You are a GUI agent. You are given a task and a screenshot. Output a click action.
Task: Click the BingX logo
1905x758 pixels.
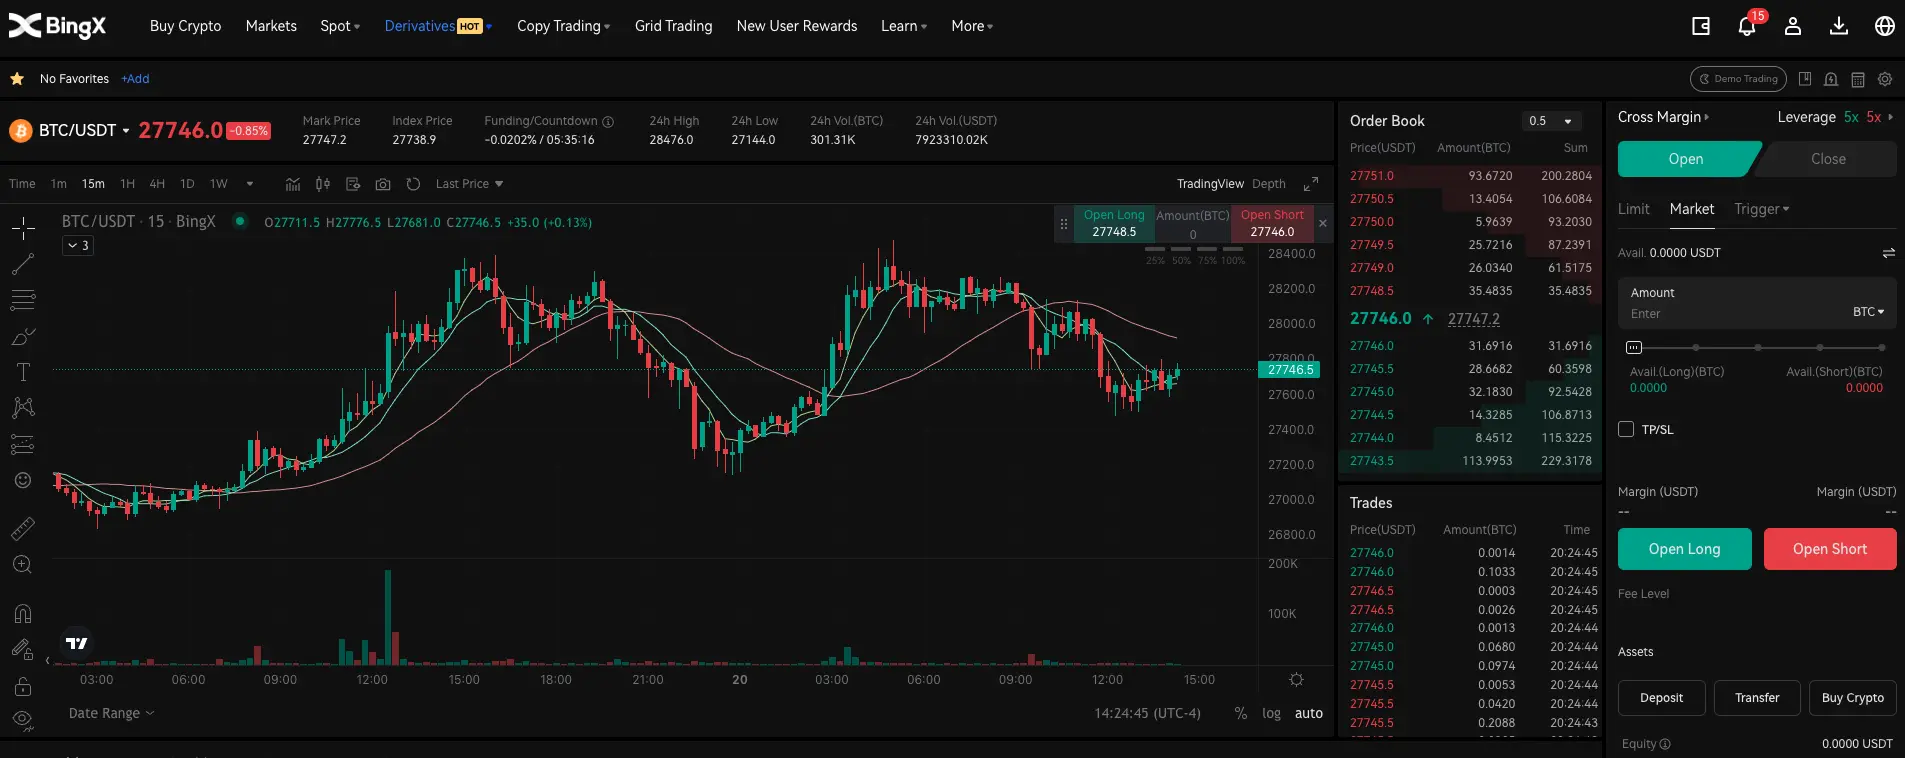(x=57, y=26)
